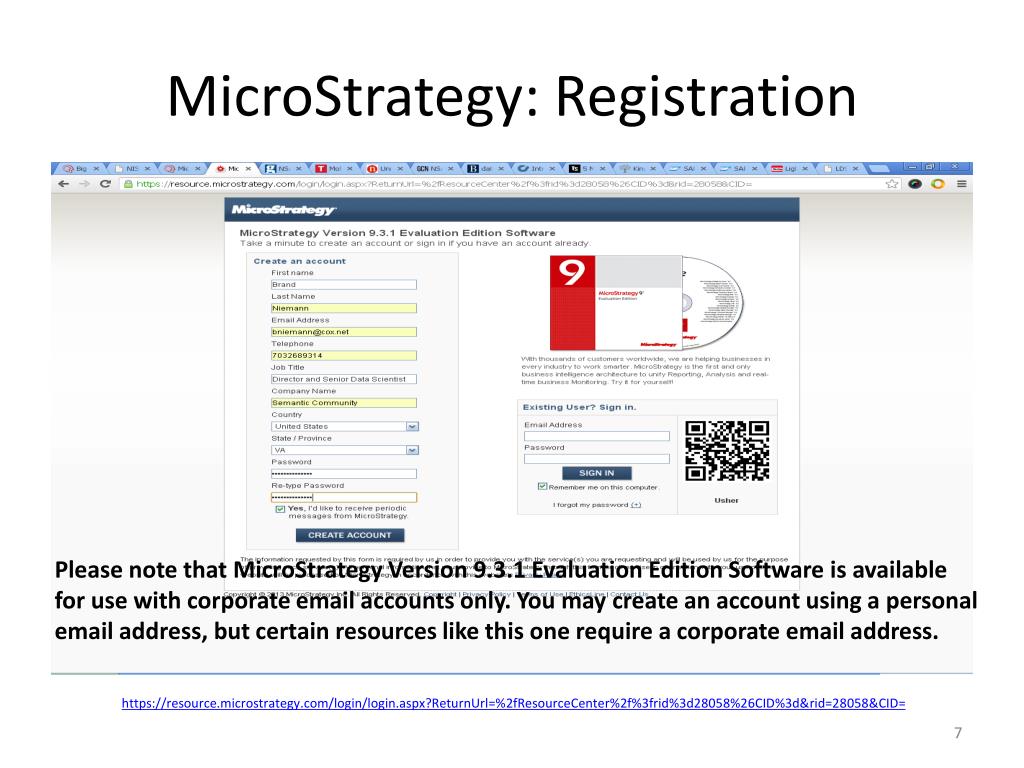Open the Kin browser tab
1024x768 pixels.
pyautogui.click(x=637, y=168)
